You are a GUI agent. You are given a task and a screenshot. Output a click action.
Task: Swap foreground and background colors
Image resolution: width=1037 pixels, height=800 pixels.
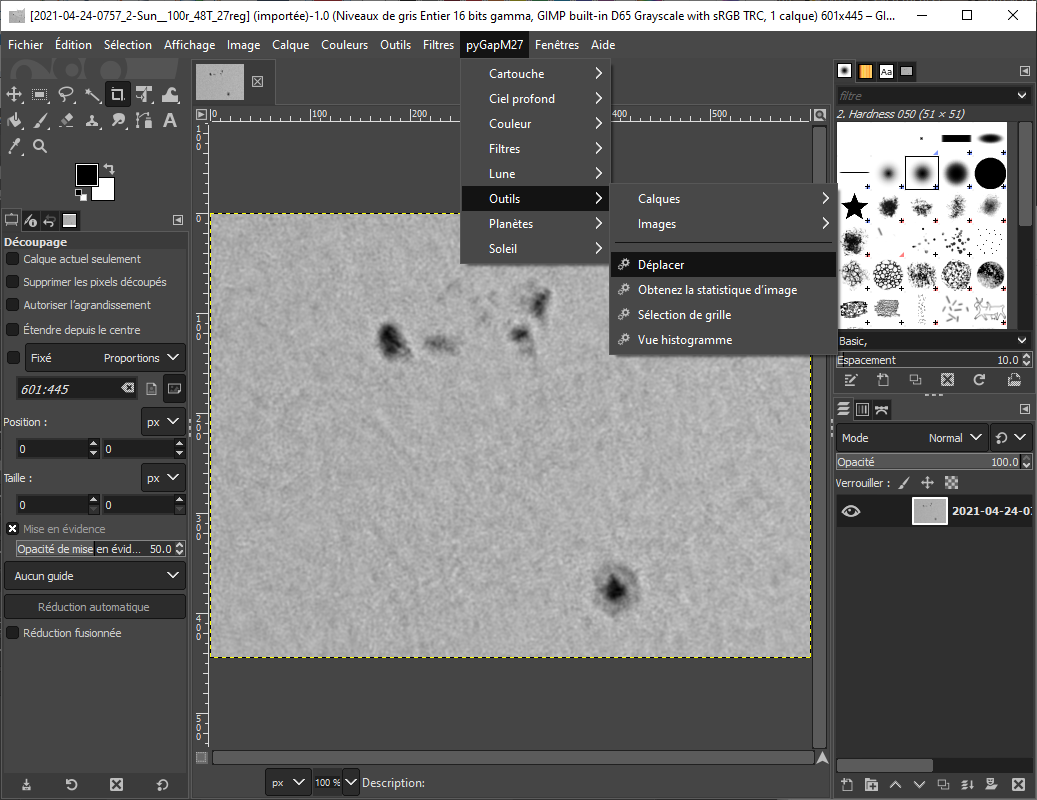coord(109,169)
